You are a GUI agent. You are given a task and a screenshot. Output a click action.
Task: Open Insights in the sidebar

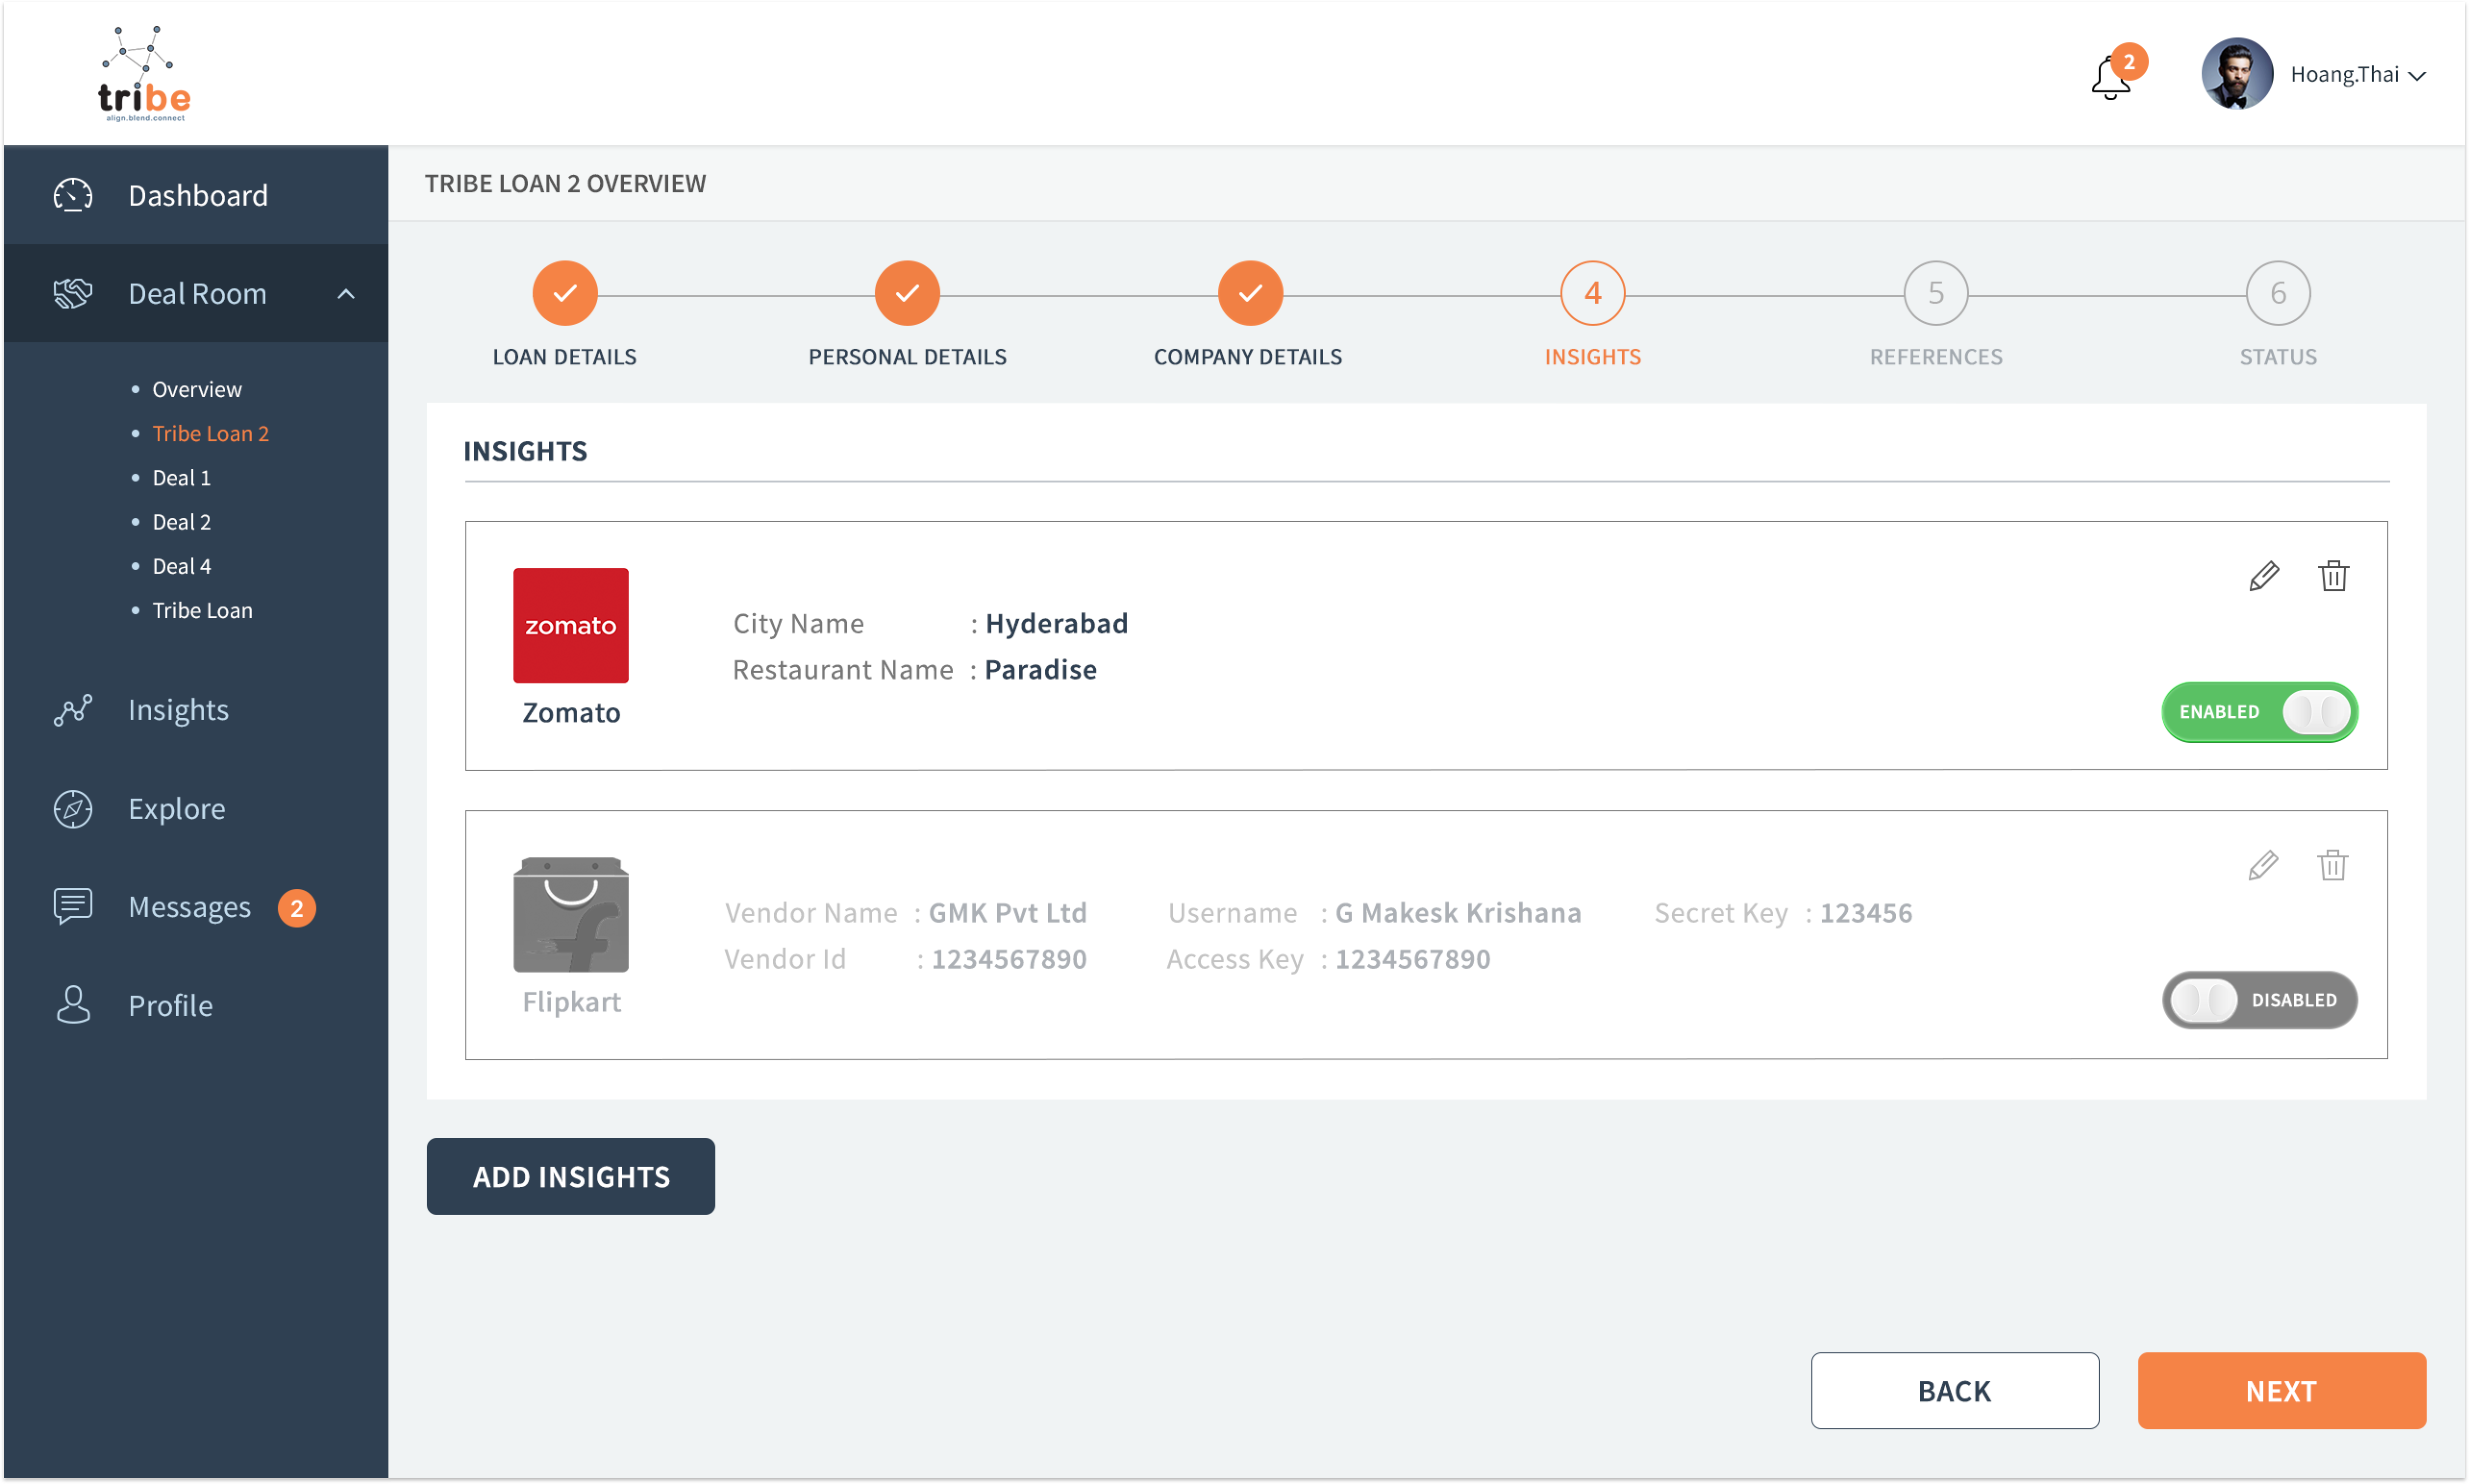click(x=196, y=710)
